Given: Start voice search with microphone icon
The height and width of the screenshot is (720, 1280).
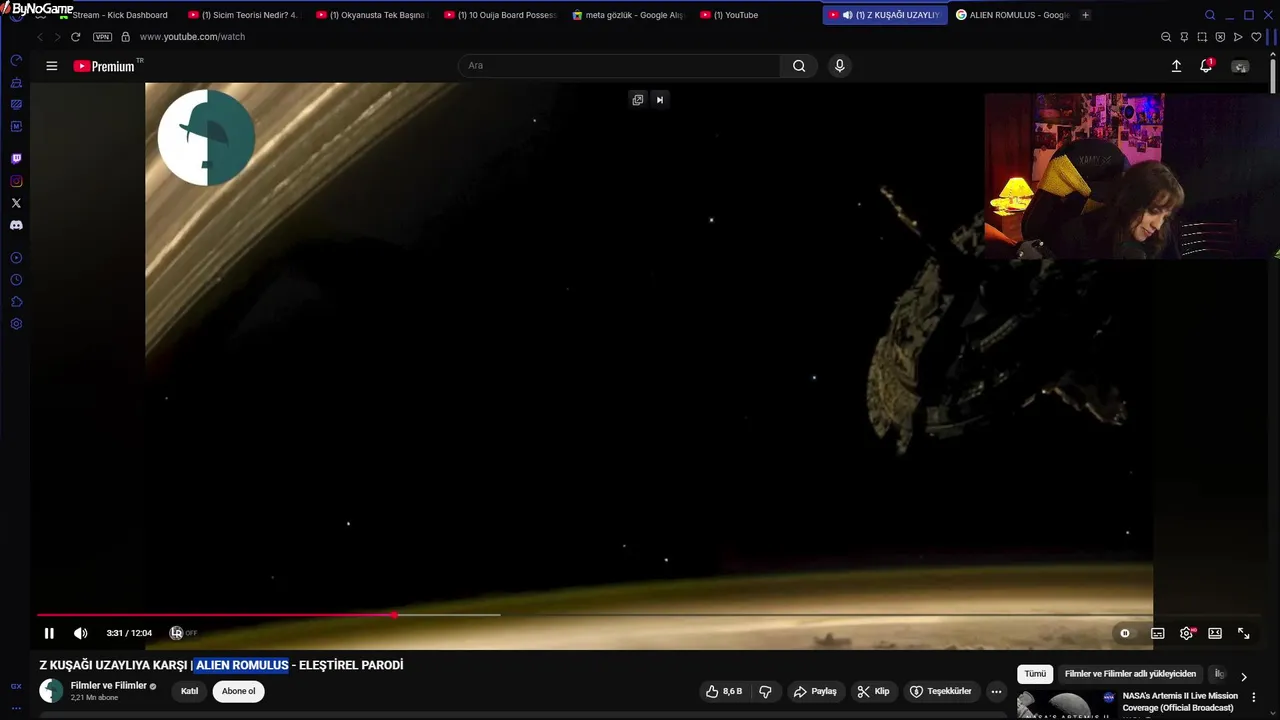Looking at the screenshot, I should tap(840, 66).
